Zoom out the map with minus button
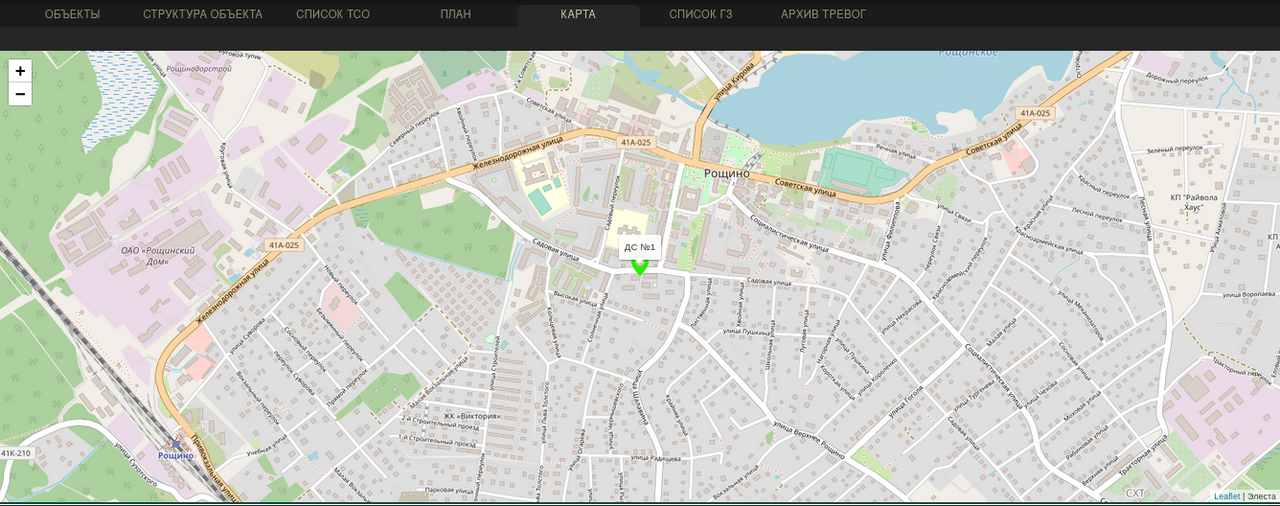Image resolution: width=1280 pixels, height=506 pixels. [20, 95]
